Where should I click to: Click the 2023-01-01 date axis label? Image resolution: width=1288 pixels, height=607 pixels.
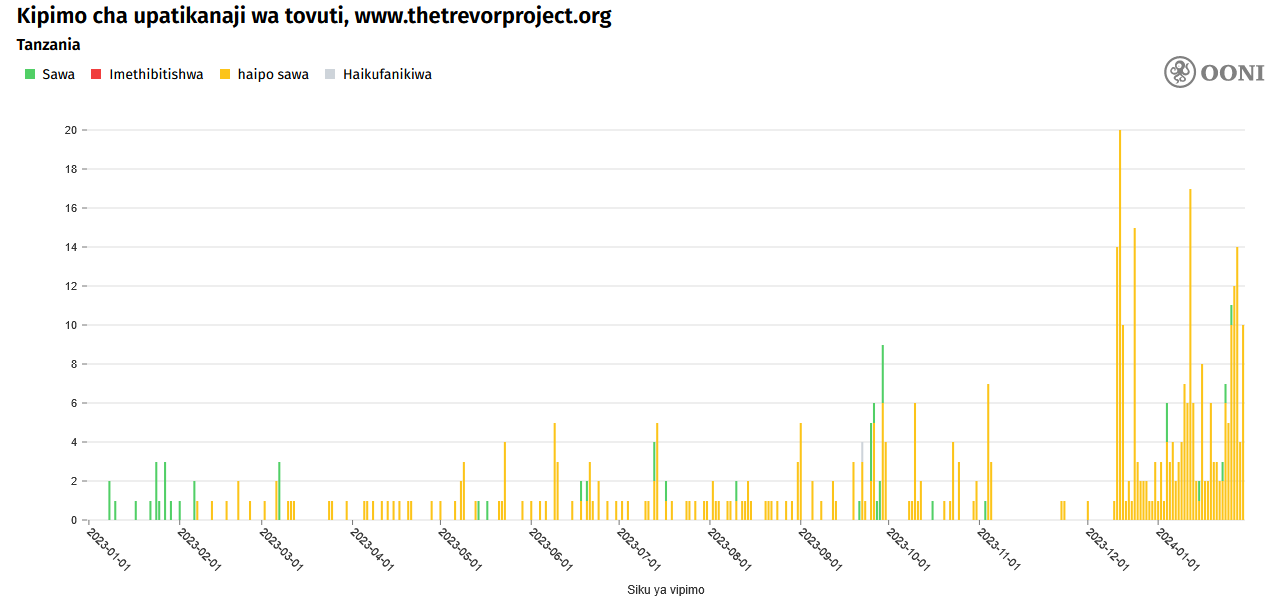click(108, 550)
